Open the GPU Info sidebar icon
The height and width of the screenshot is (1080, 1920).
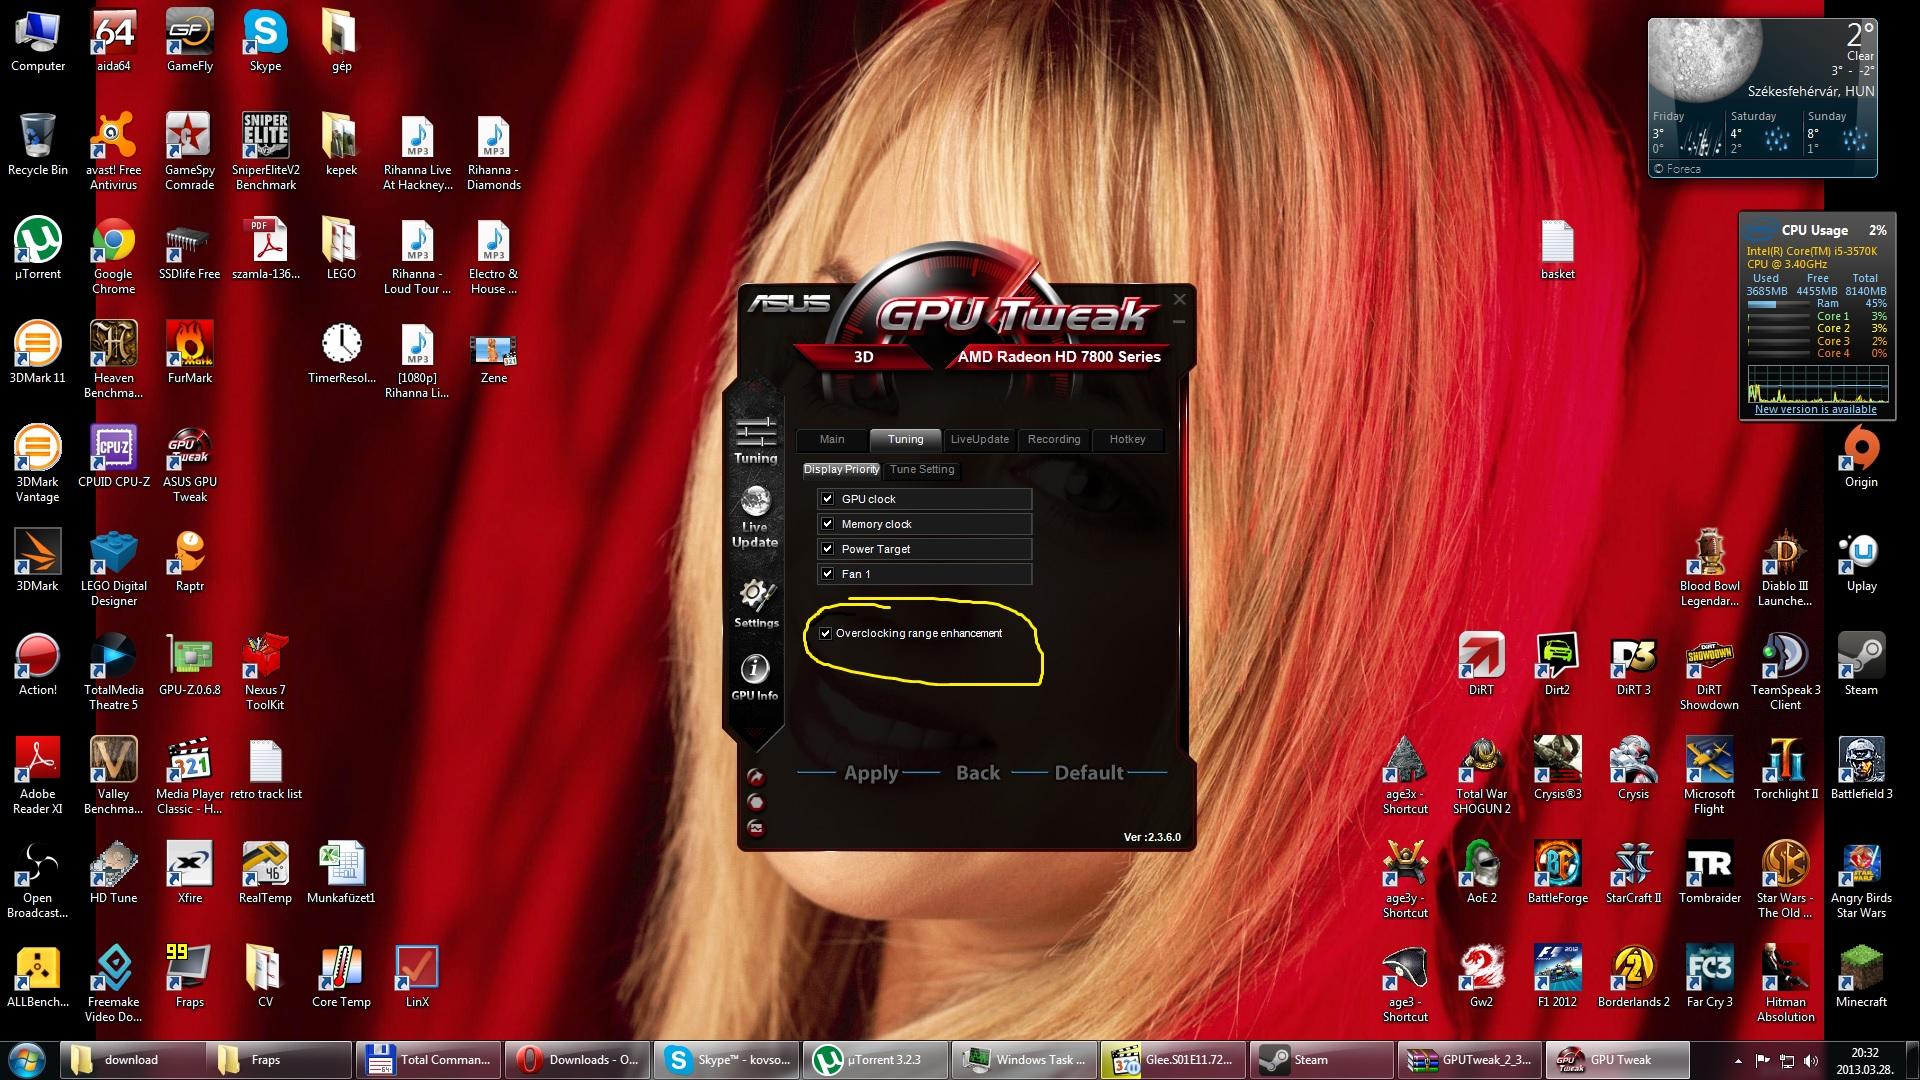(x=754, y=677)
